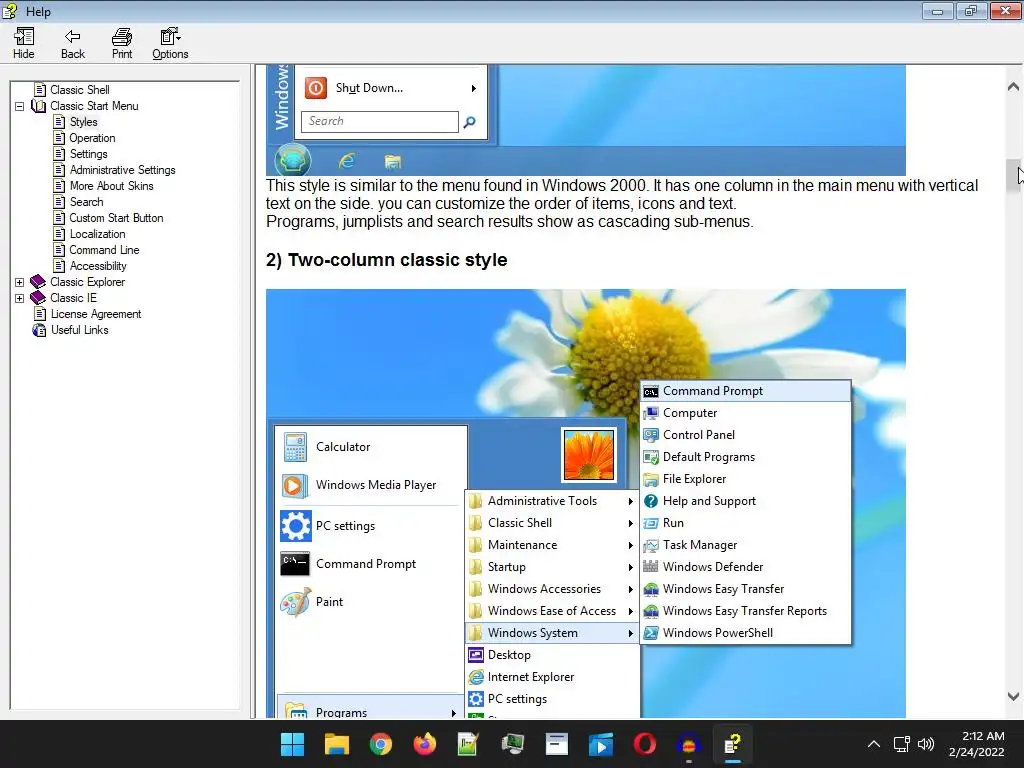1024x768 pixels.
Task: Click the Hide toolbar button
Action: (24, 44)
